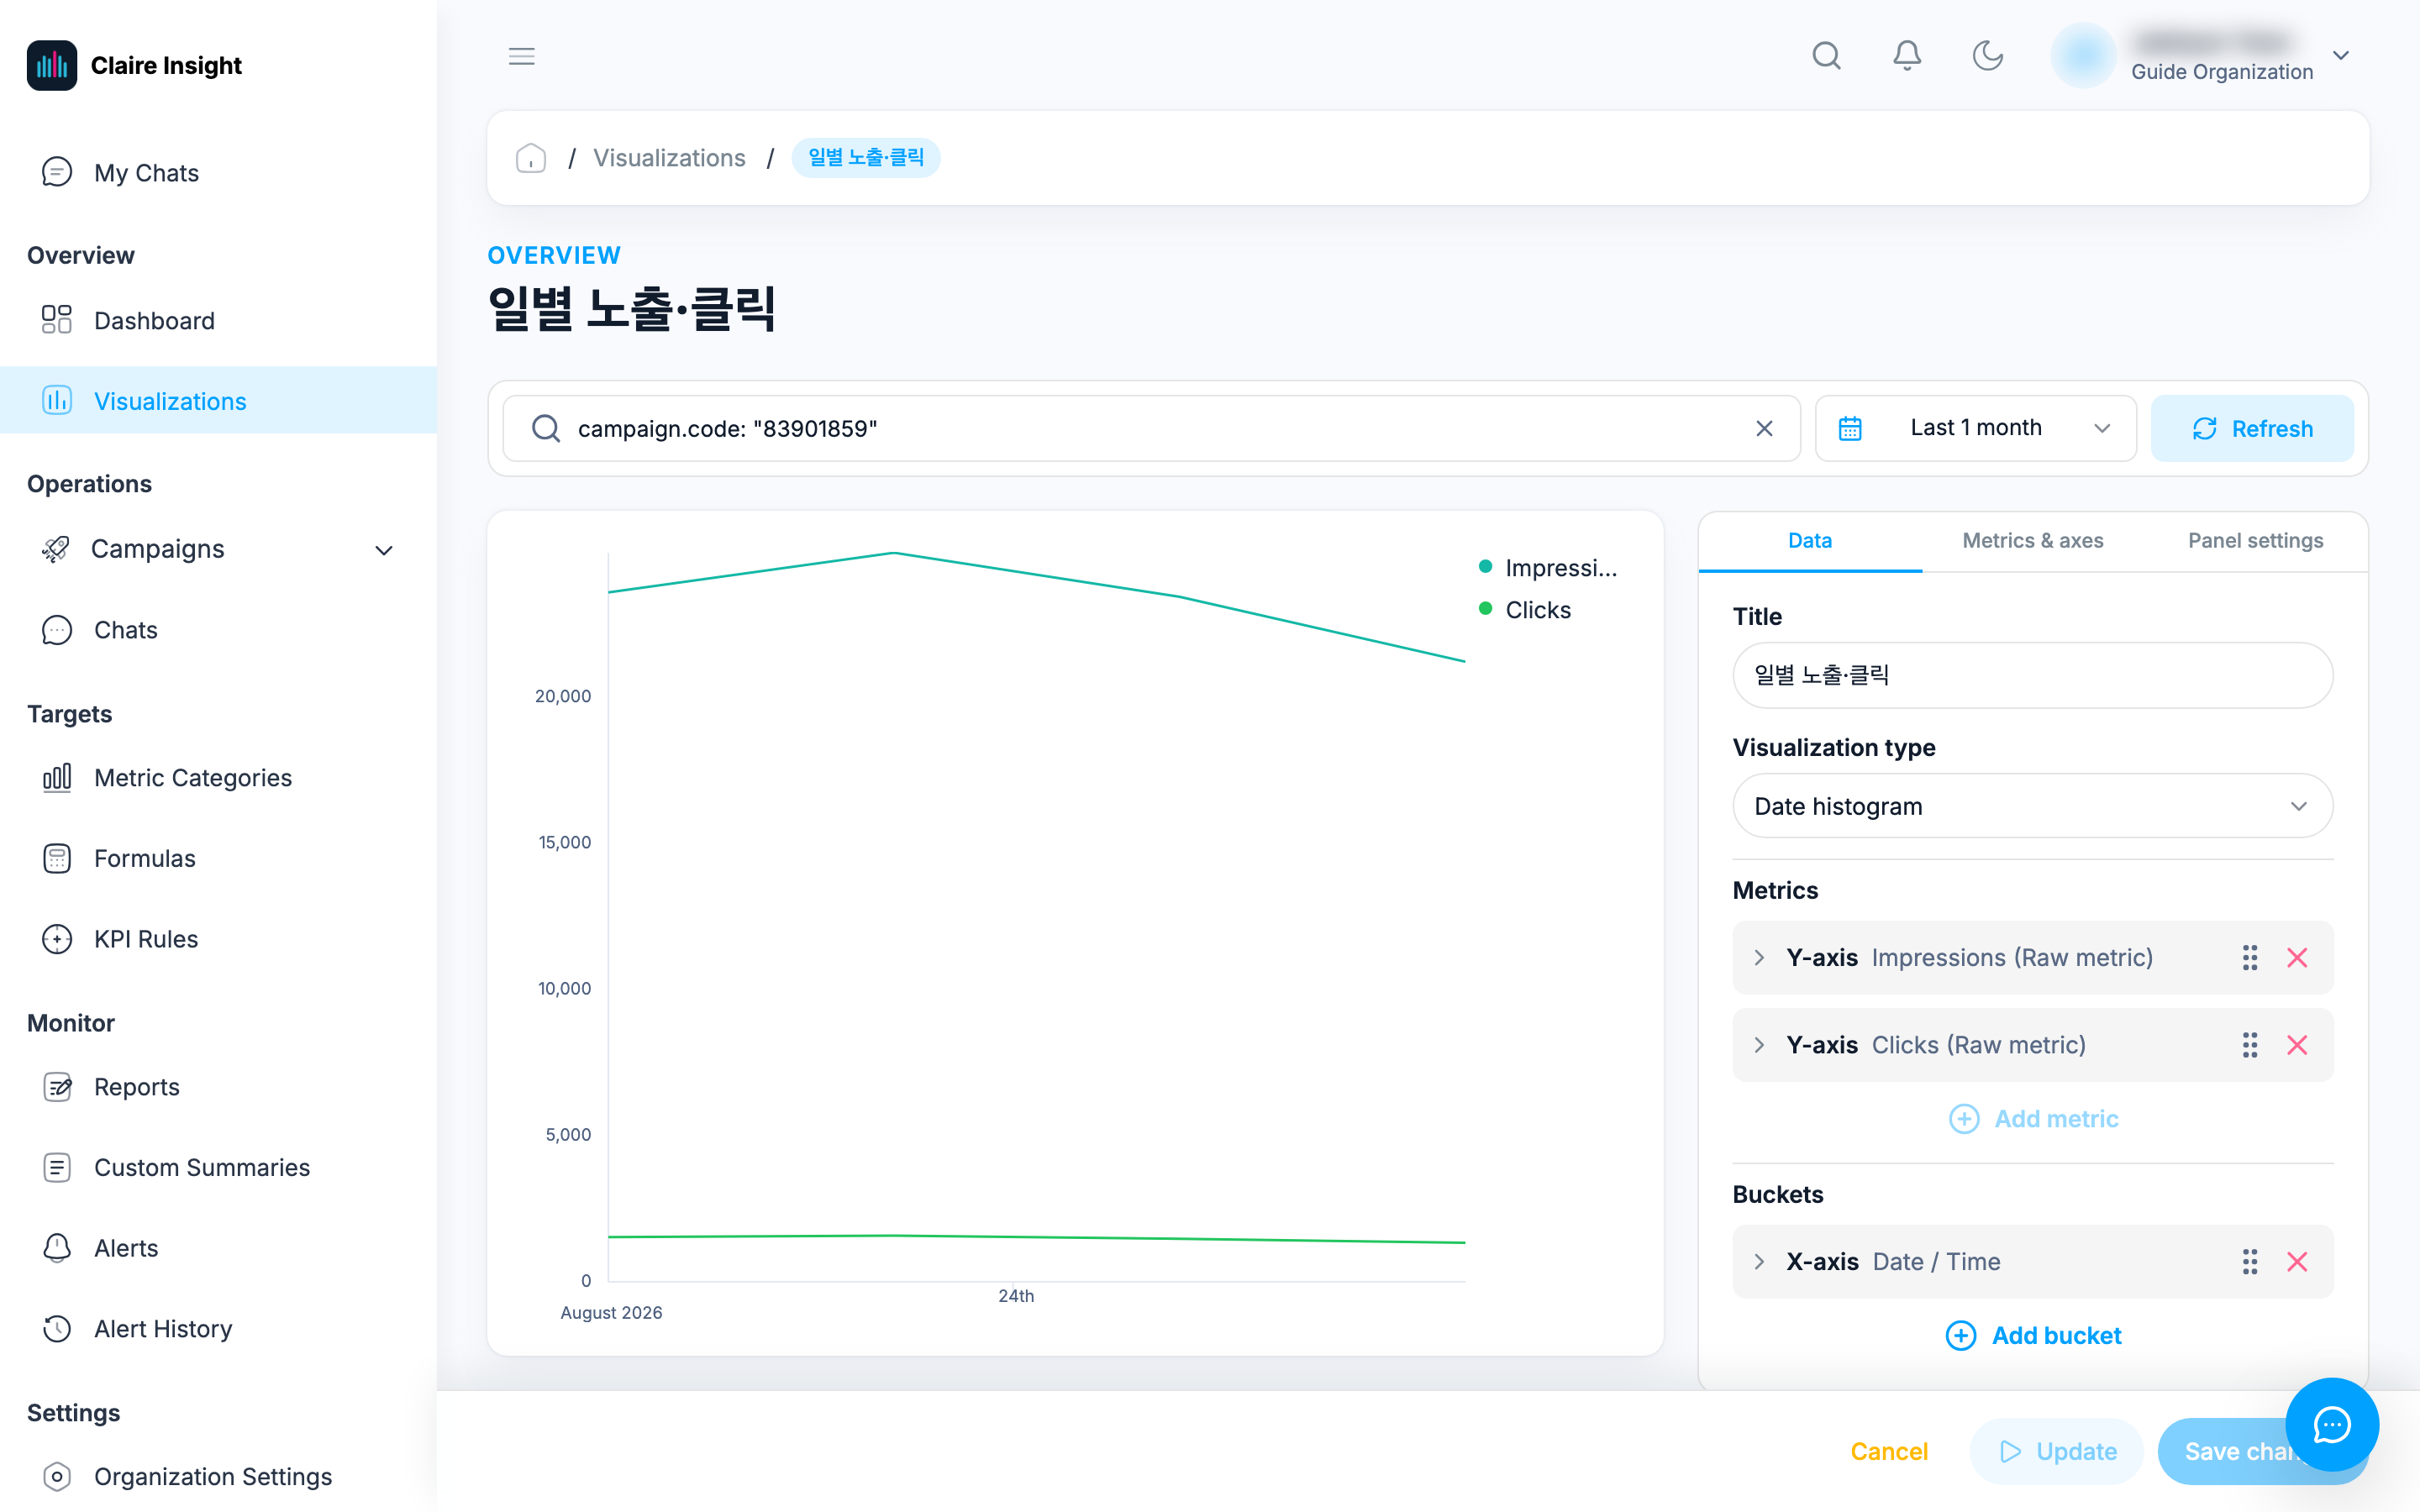
Task: Open notifications bell
Action: 1907,55
